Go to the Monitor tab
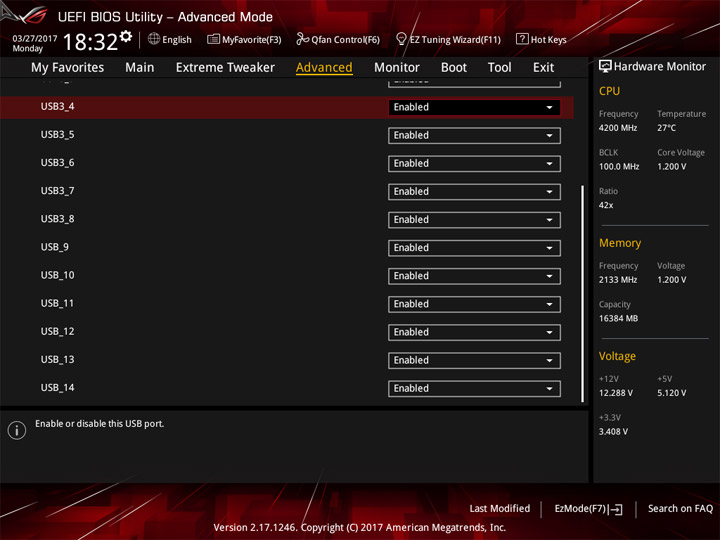 pyautogui.click(x=397, y=68)
